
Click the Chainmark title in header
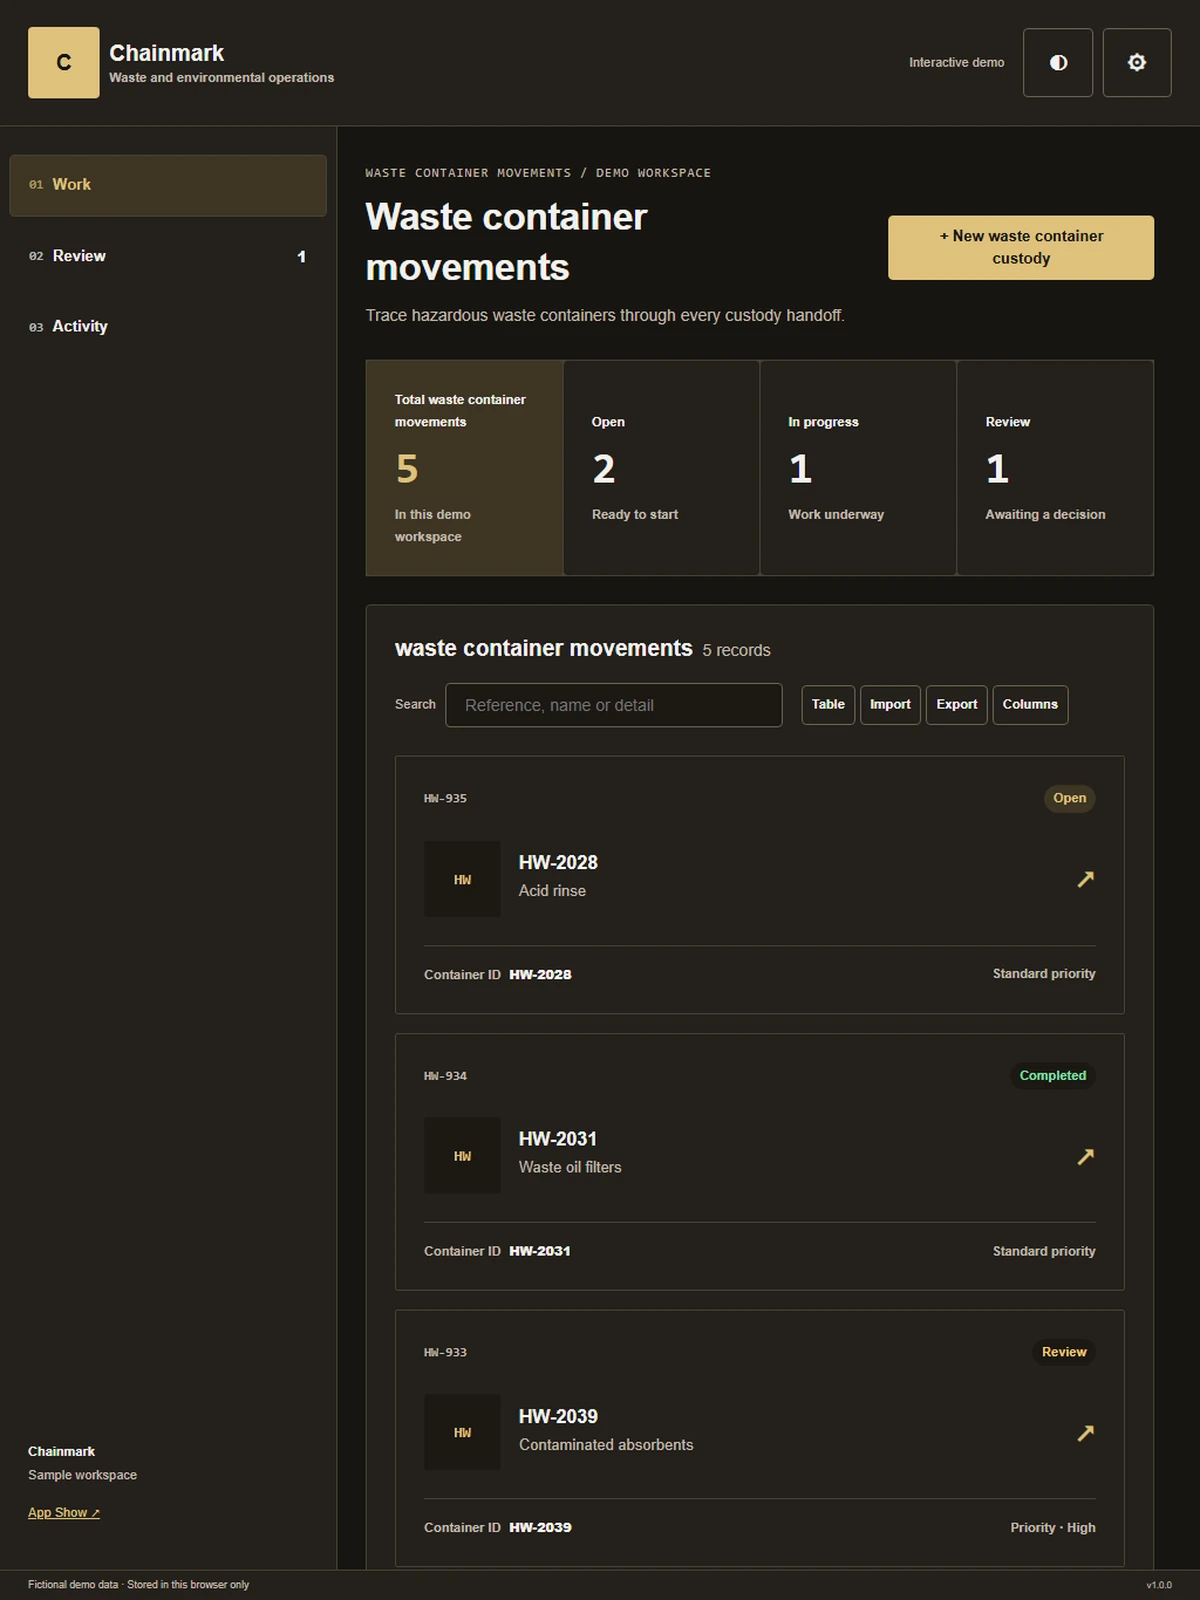pyautogui.click(x=166, y=53)
